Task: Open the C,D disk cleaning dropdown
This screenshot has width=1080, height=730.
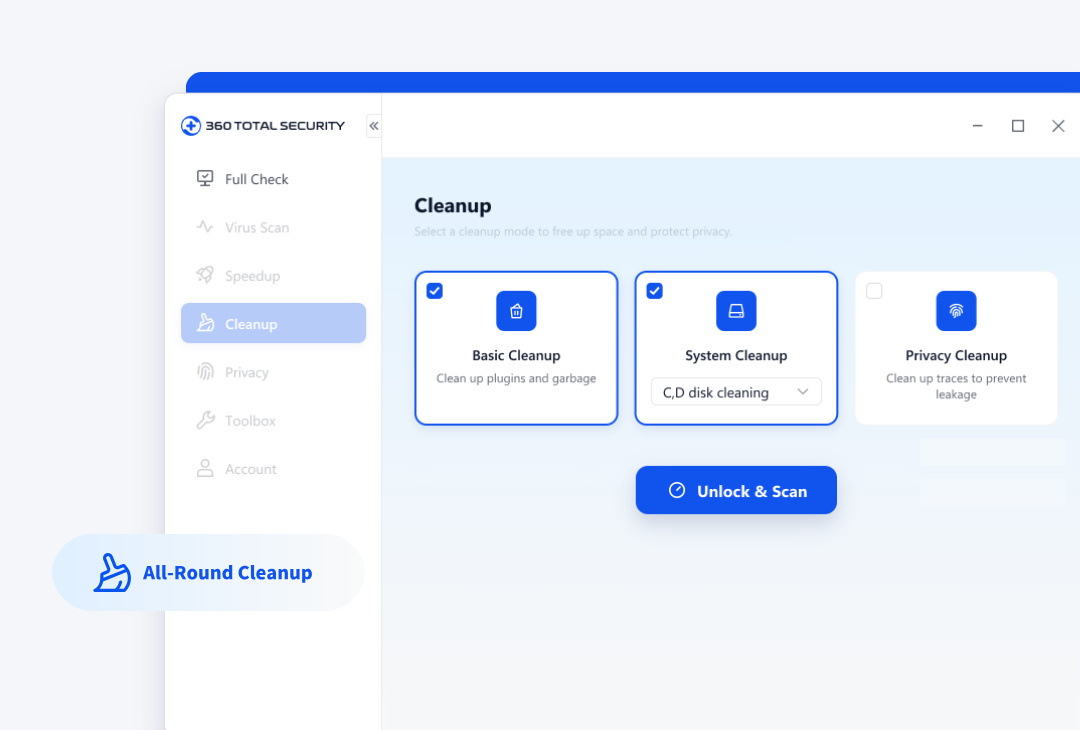Action: [736, 392]
